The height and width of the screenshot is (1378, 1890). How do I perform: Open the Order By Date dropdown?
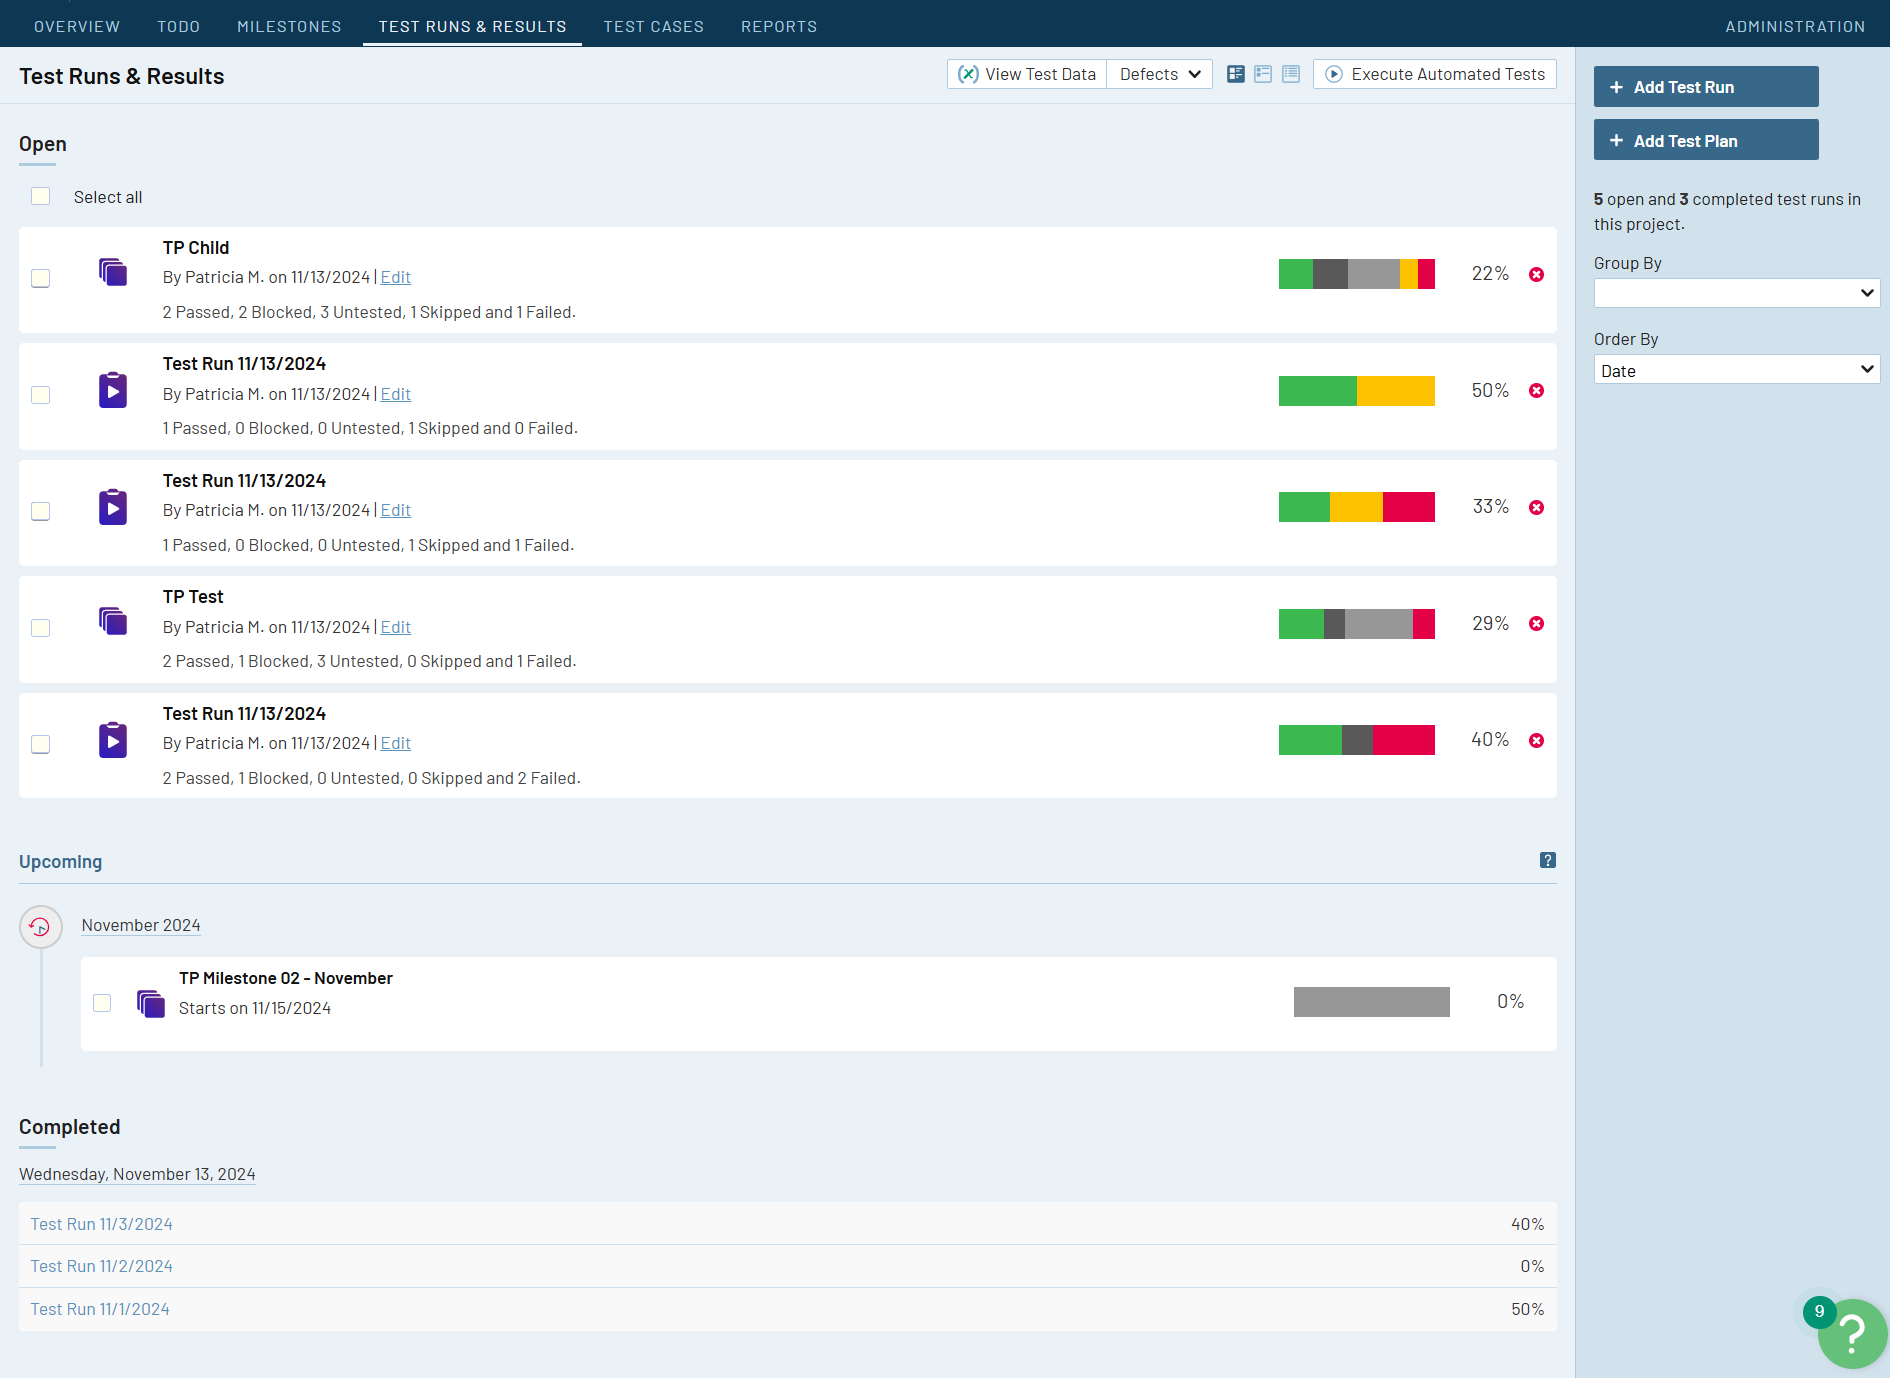pos(1736,370)
